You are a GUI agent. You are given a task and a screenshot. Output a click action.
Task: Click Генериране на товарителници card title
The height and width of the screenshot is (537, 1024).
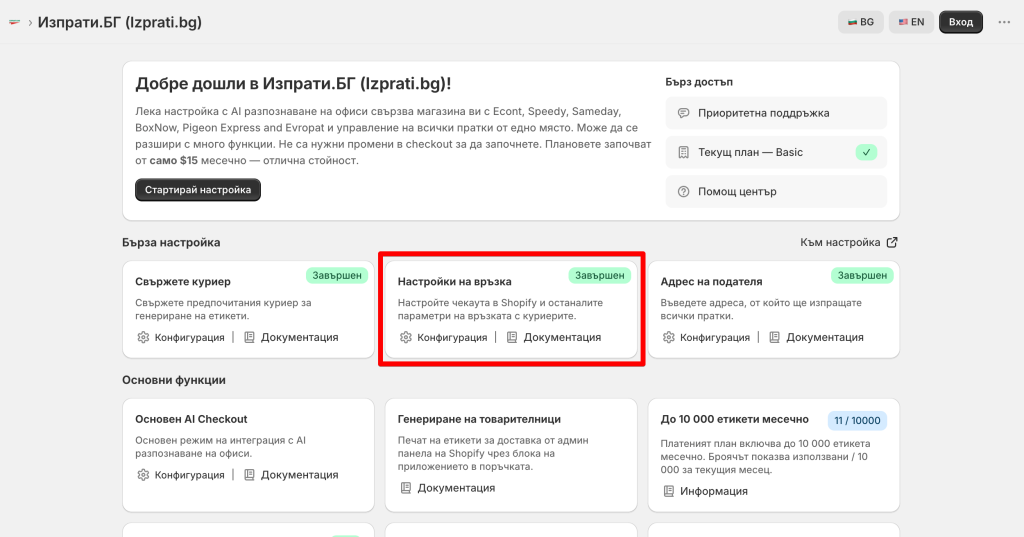coord(479,419)
